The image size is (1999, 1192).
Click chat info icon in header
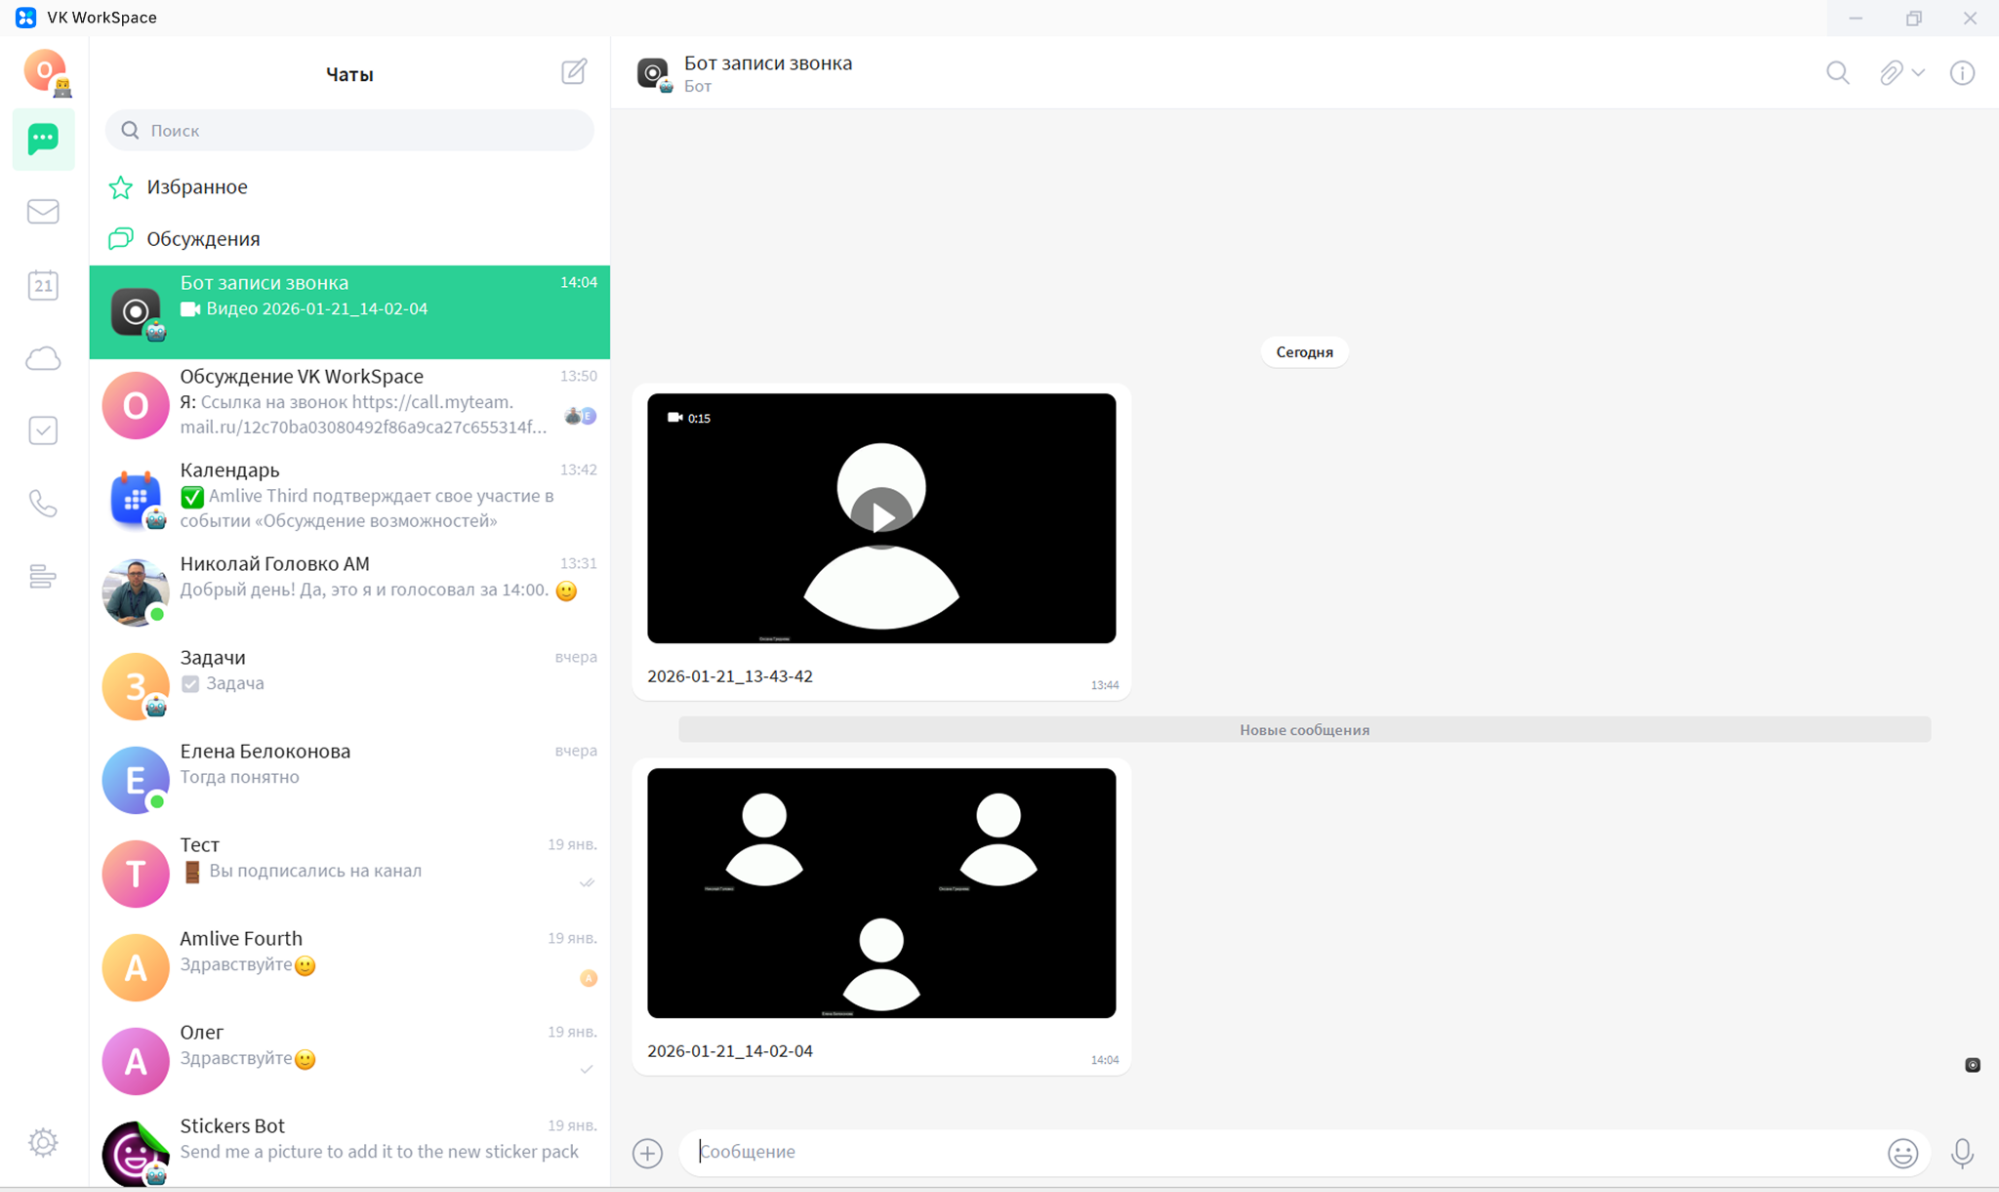[x=1962, y=73]
